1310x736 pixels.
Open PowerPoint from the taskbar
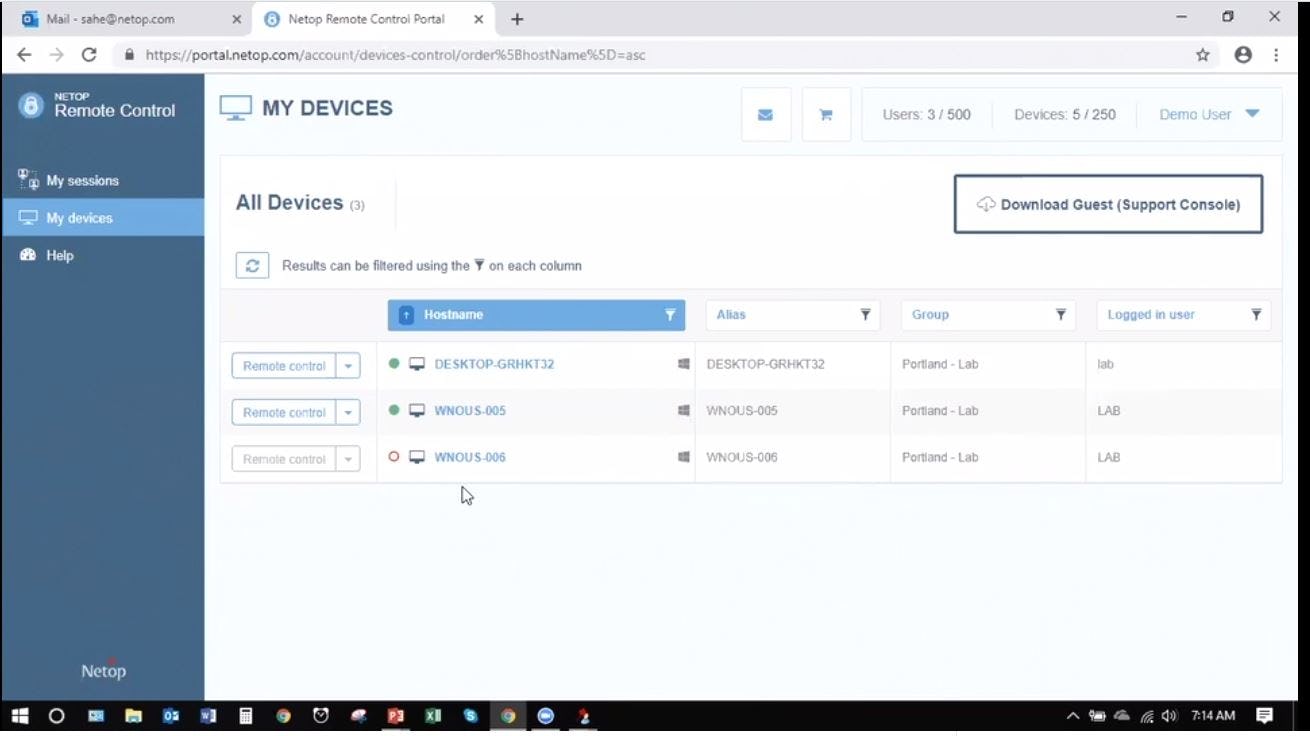[x=396, y=716]
